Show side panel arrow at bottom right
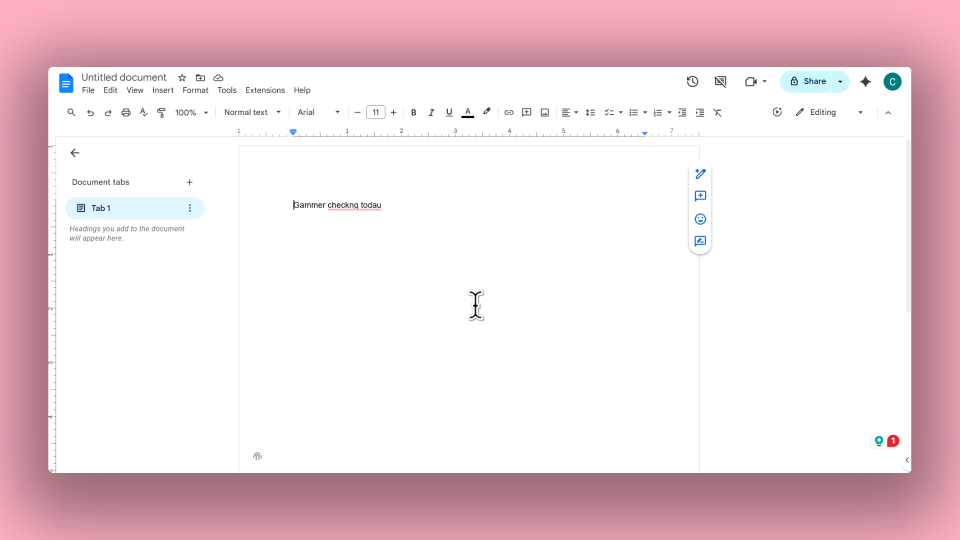 pyautogui.click(x=907, y=460)
